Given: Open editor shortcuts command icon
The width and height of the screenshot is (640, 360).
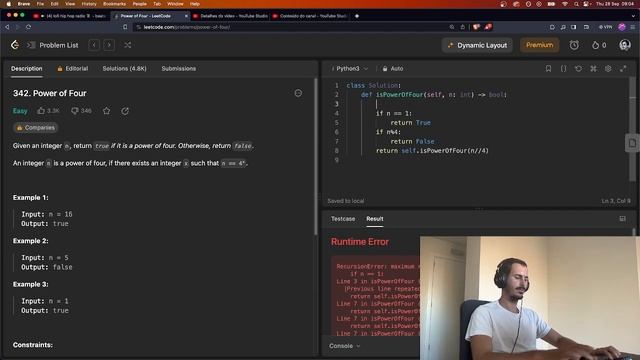Looking at the screenshot, I should pyautogui.click(x=593, y=69).
